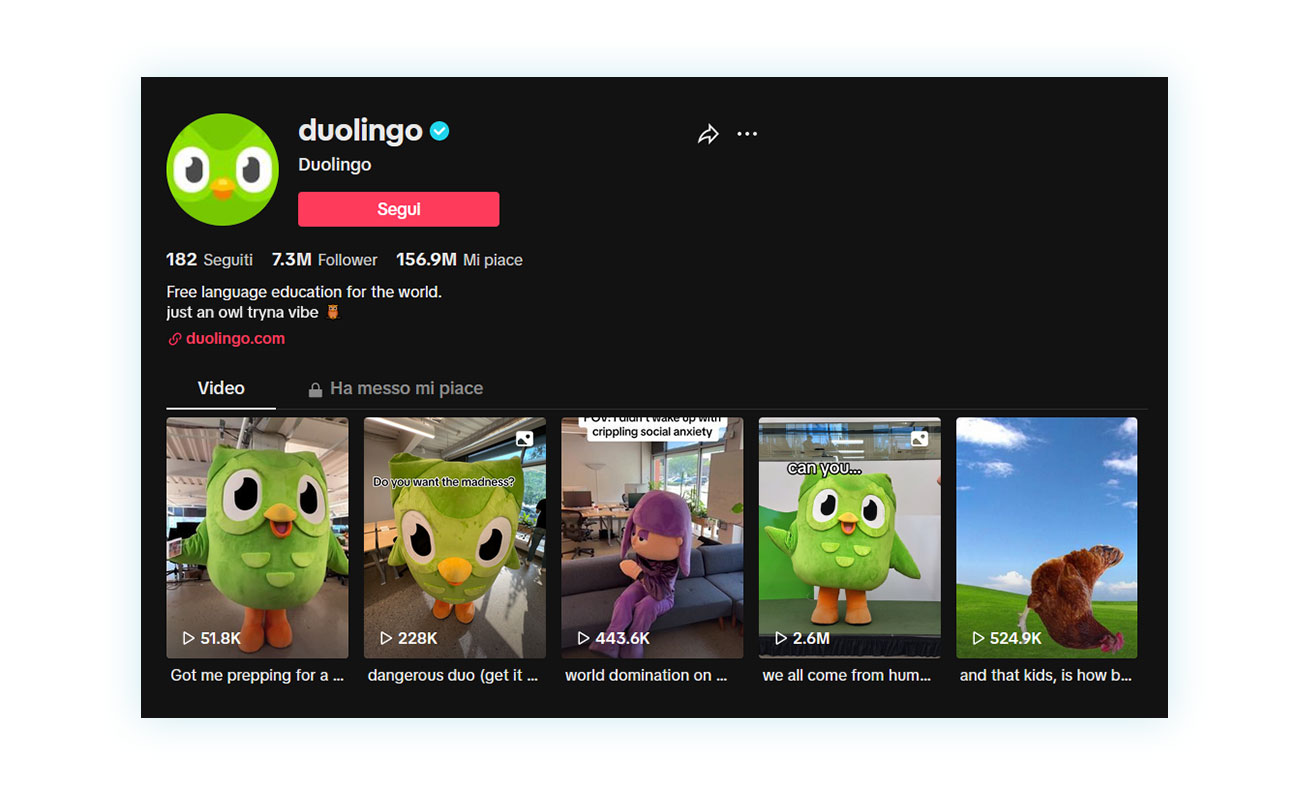This screenshot has width=1300, height=797.
Task: Click the 2.6M view count
Action: pyautogui.click(x=811, y=638)
